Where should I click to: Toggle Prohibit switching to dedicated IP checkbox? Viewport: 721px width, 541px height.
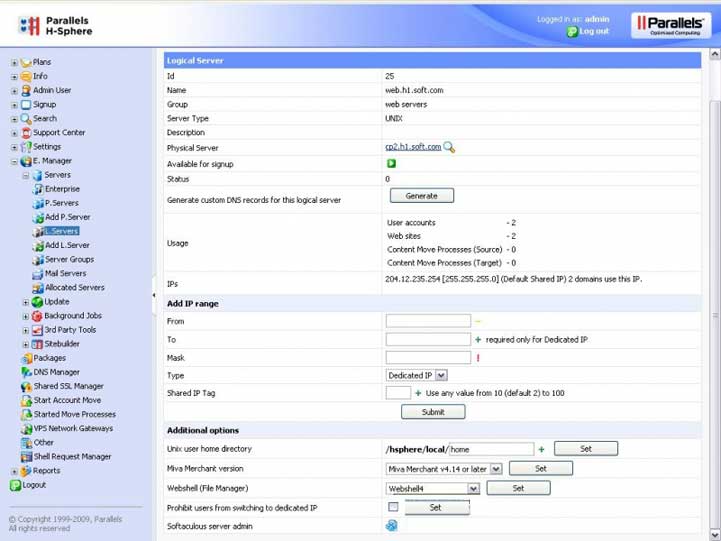click(x=393, y=507)
